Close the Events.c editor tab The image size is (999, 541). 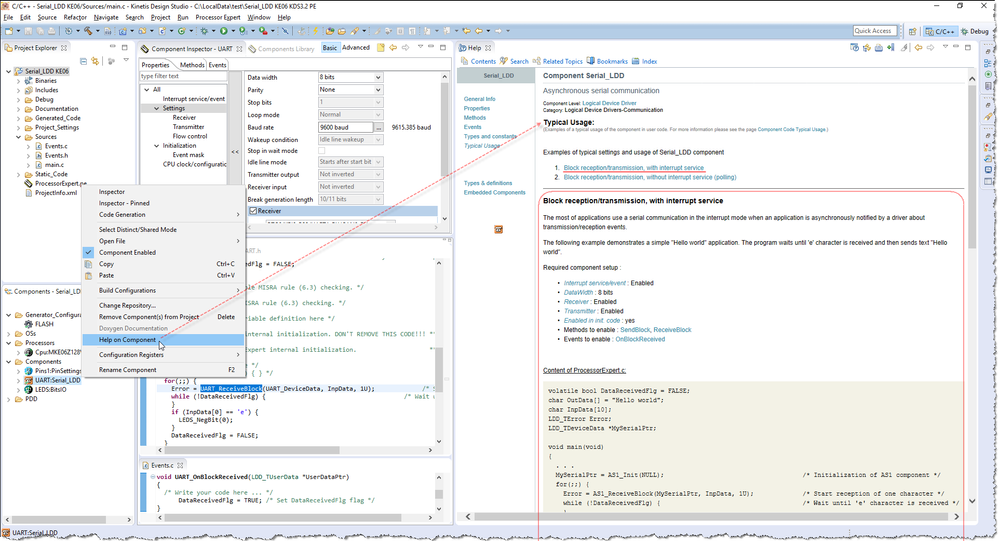180,465
